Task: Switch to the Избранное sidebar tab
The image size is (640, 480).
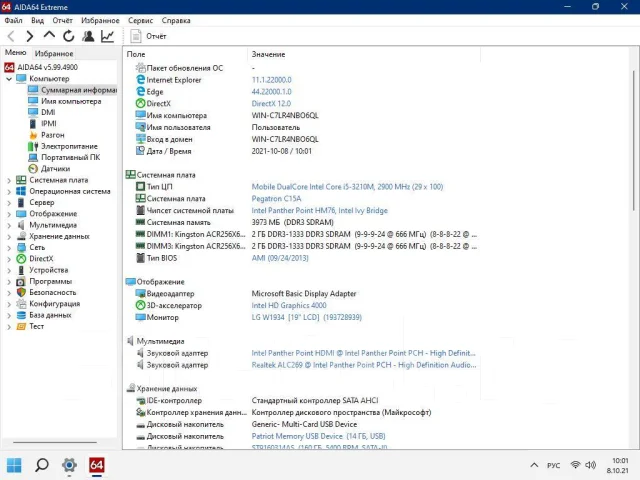Action: point(54,53)
